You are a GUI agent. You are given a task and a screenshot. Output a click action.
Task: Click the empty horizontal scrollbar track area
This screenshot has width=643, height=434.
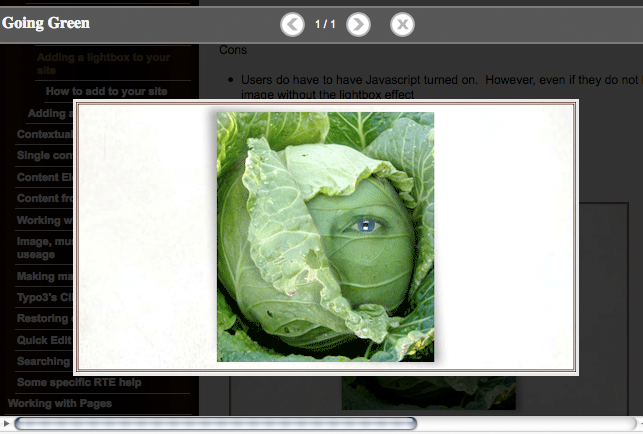point(520,424)
